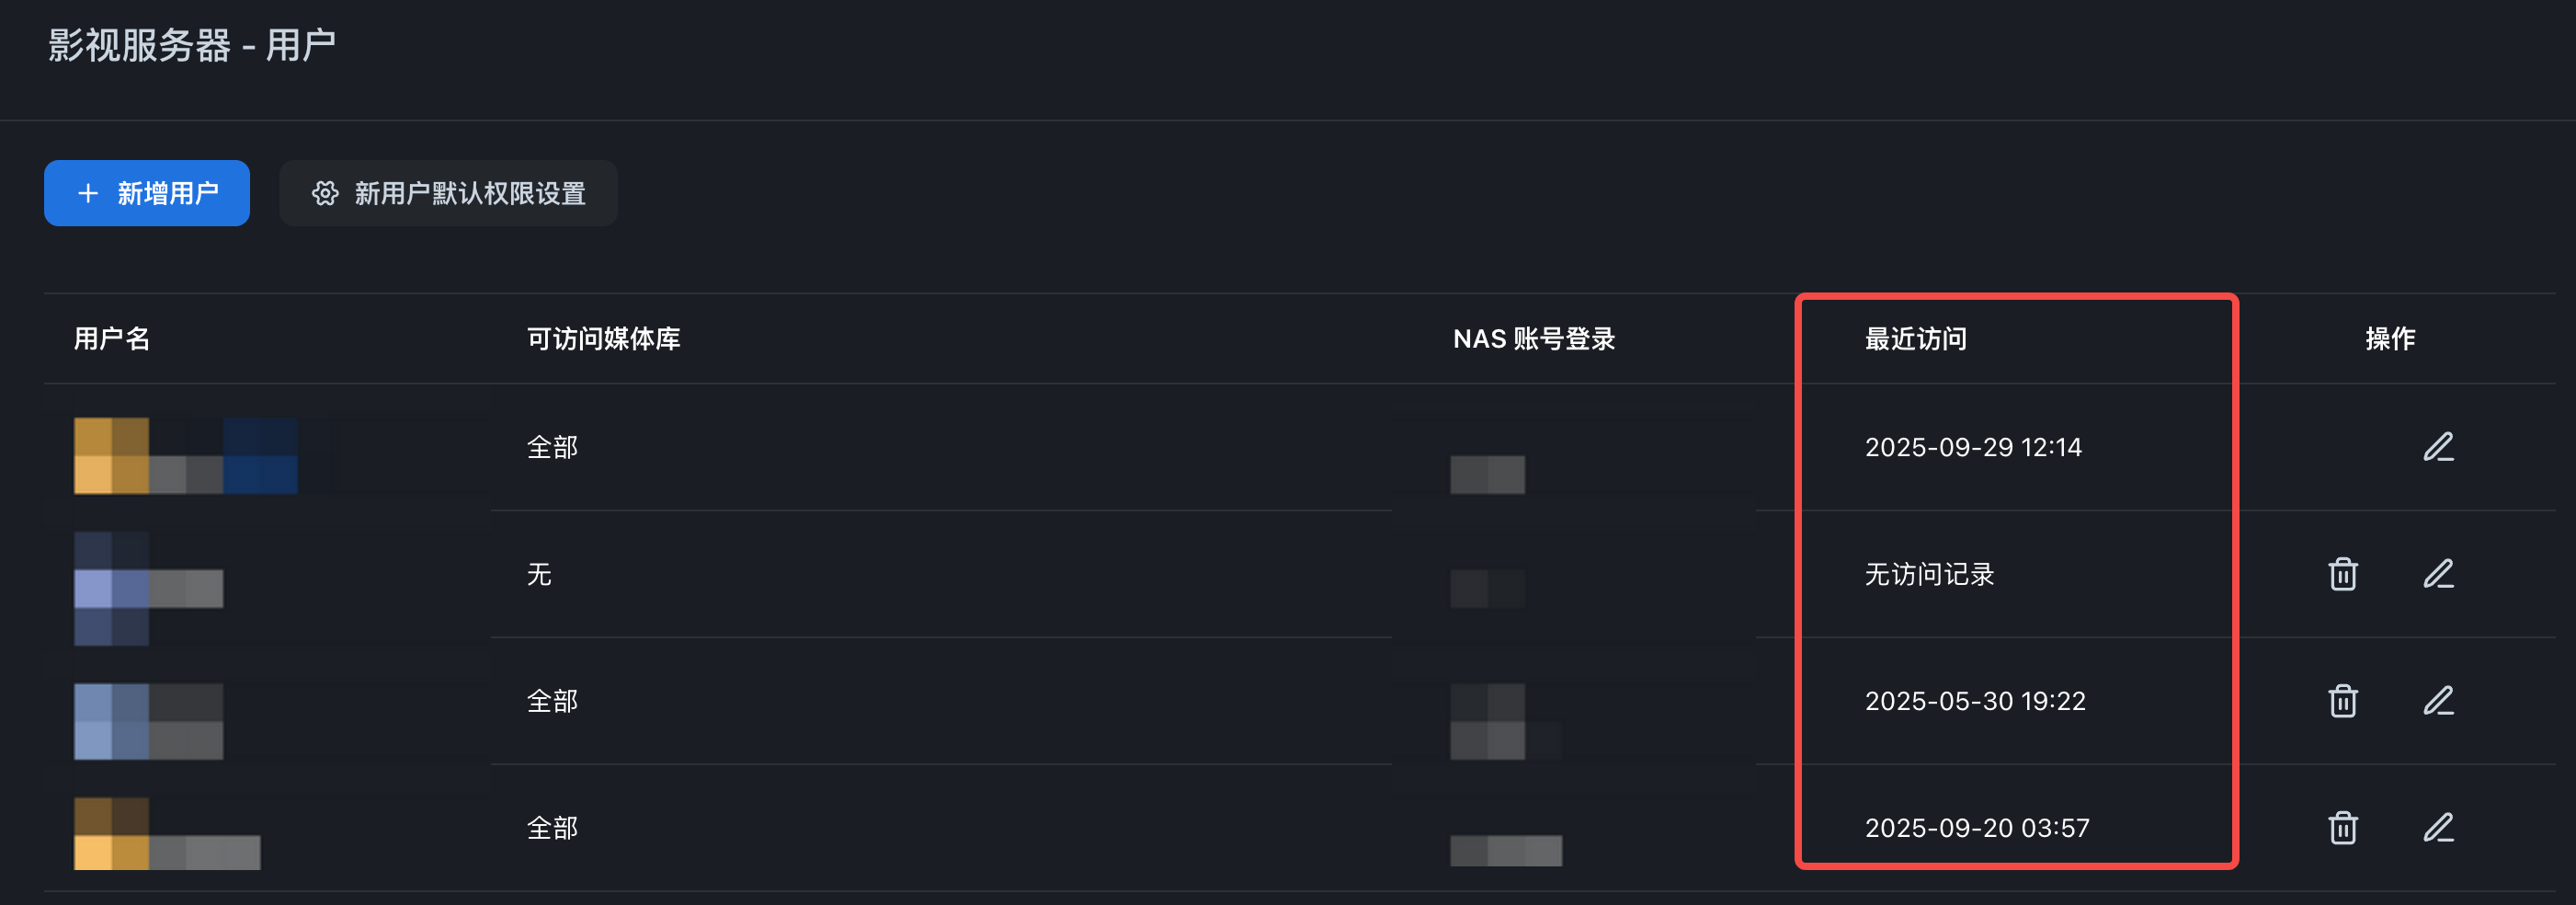The width and height of the screenshot is (2576, 905).
Task: Click the 可访问媒体库 column header
Action: point(603,339)
